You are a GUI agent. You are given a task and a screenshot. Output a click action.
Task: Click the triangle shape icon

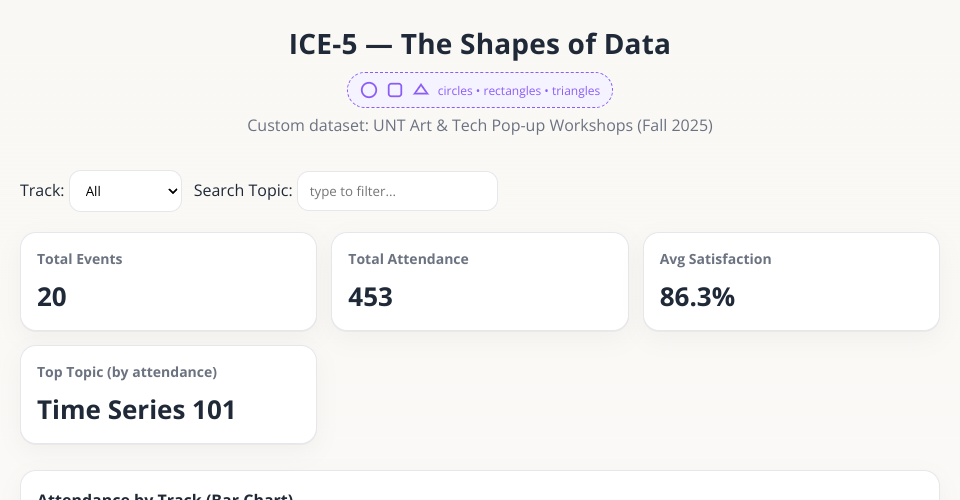421,90
